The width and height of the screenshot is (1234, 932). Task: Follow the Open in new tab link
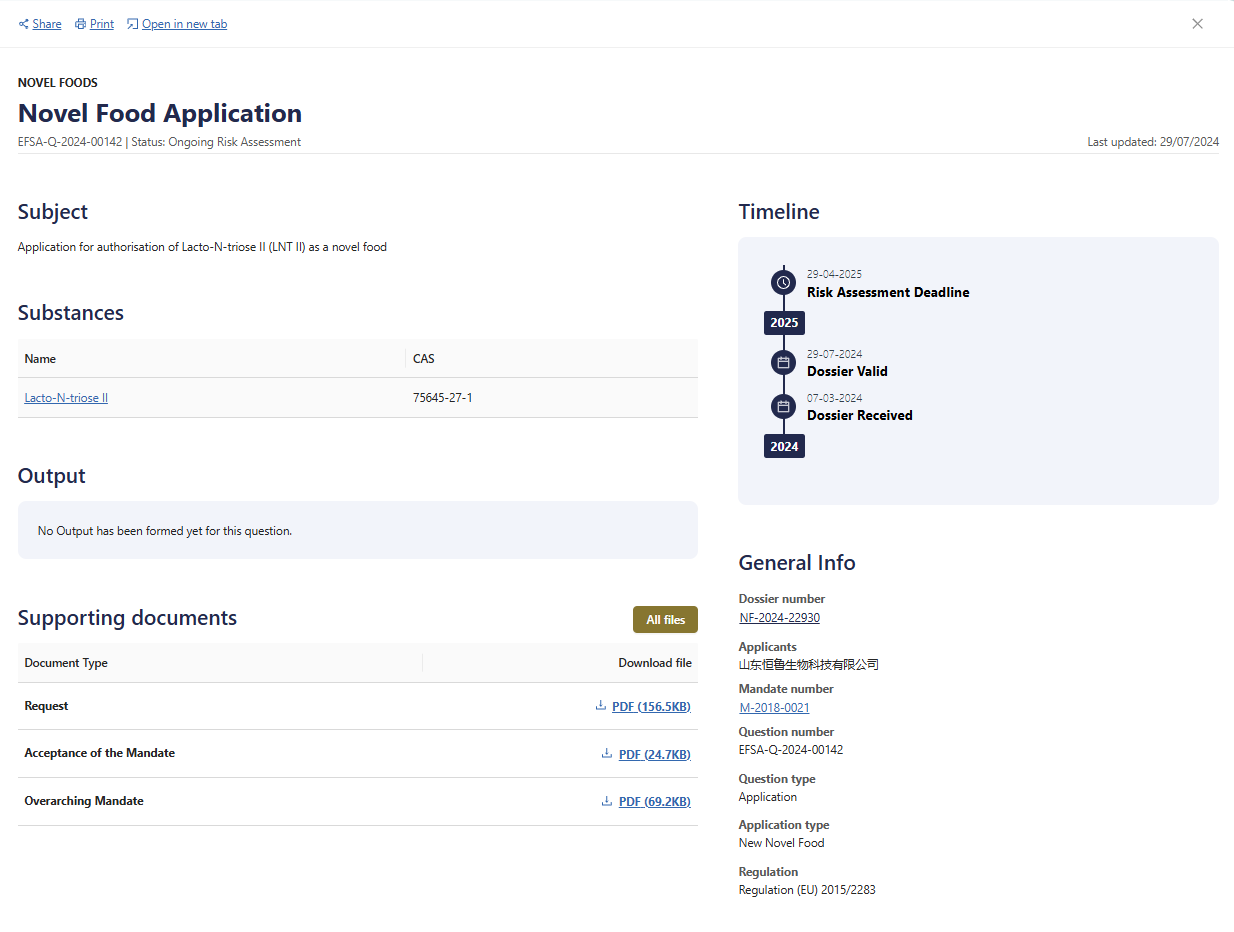184,24
